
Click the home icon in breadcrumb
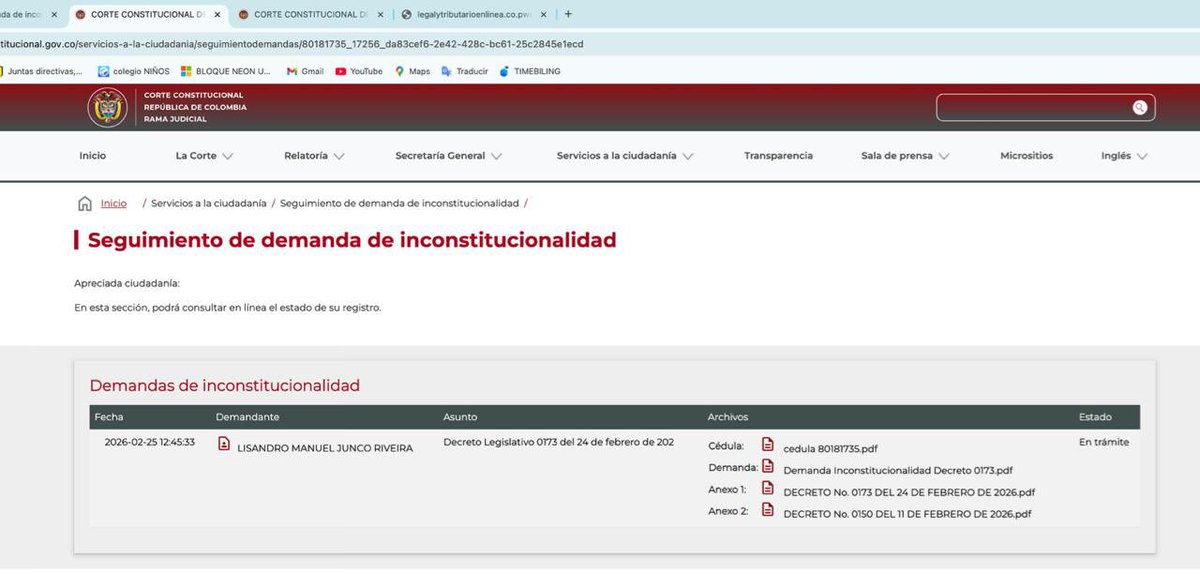tap(85, 204)
